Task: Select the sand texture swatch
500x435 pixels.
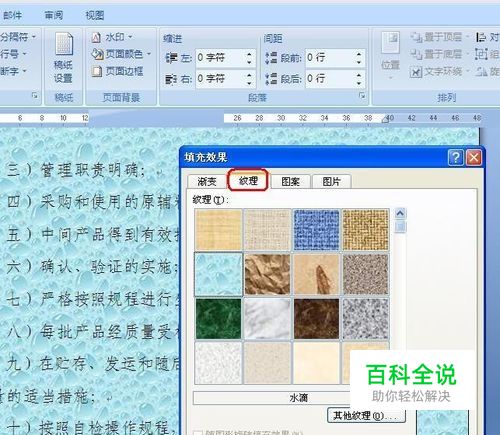Action: 366,274
